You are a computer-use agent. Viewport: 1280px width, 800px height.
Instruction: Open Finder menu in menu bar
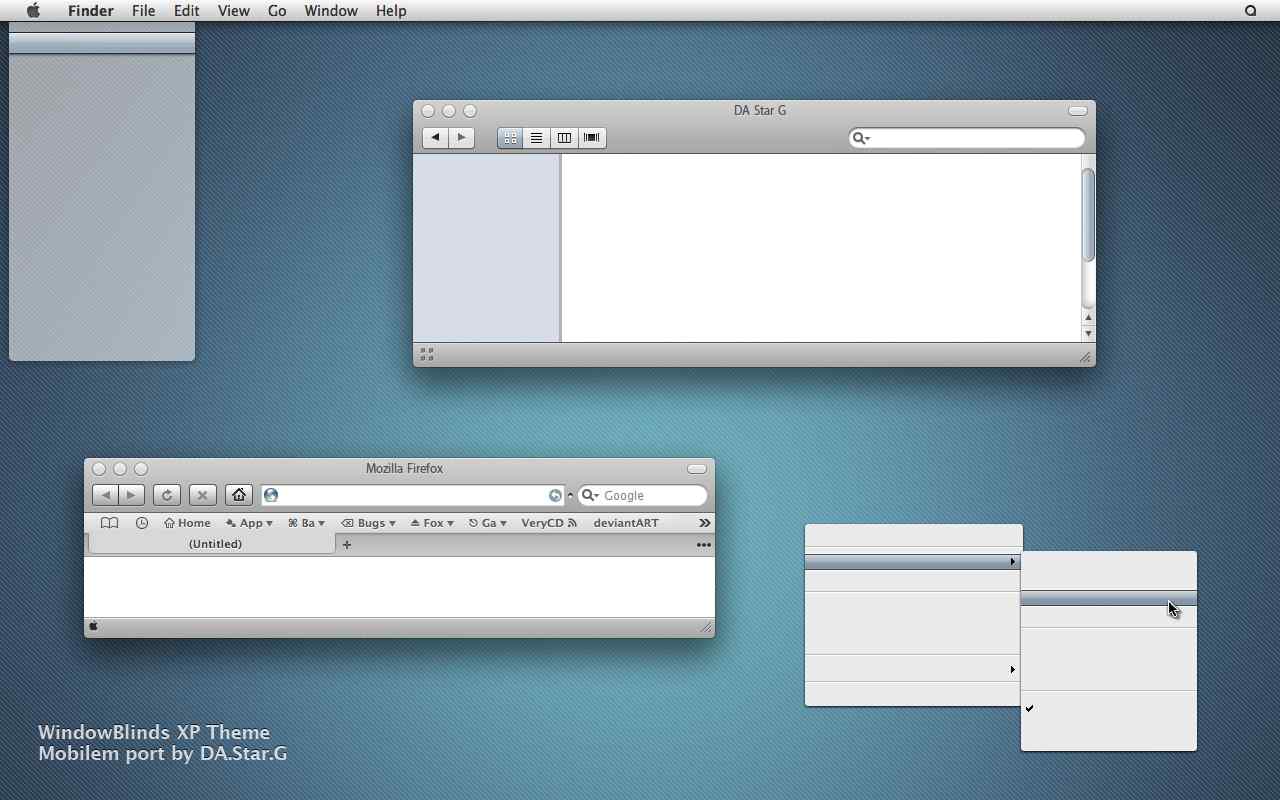tap(91, 11)
